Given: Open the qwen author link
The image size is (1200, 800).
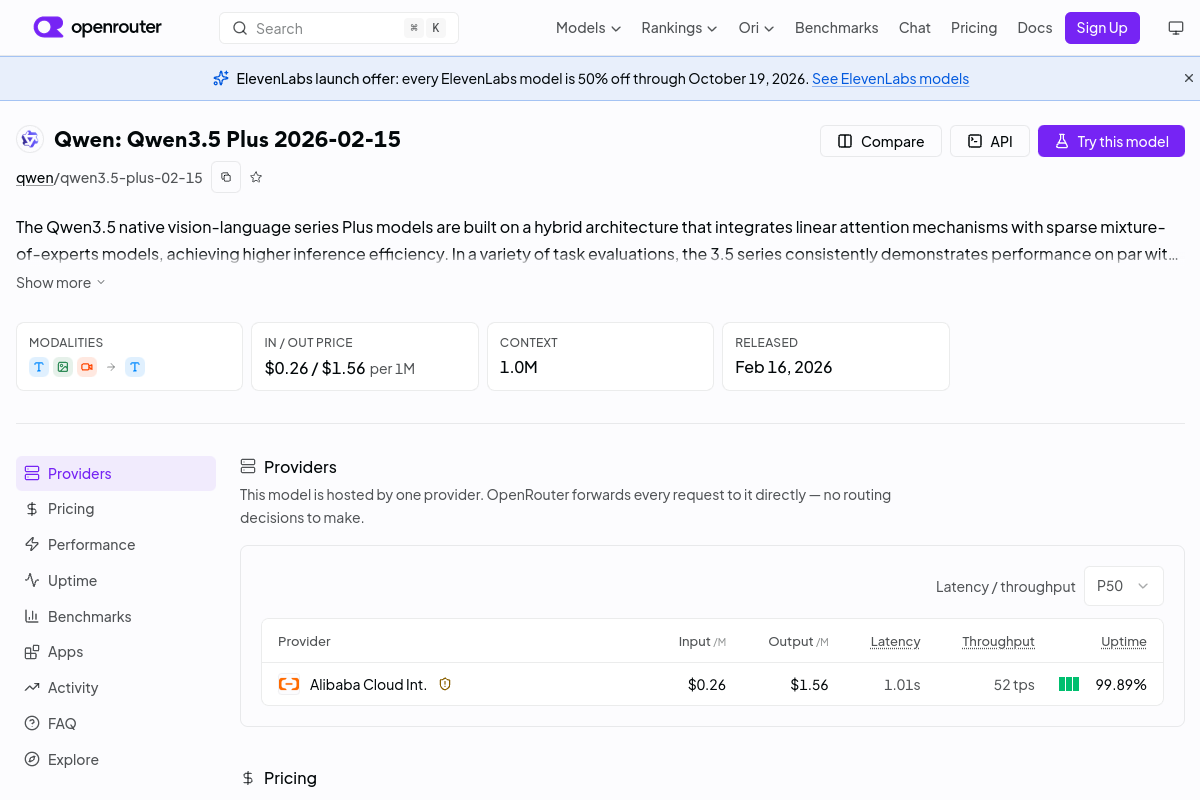Looking at the screenshot, I should 34,178.
